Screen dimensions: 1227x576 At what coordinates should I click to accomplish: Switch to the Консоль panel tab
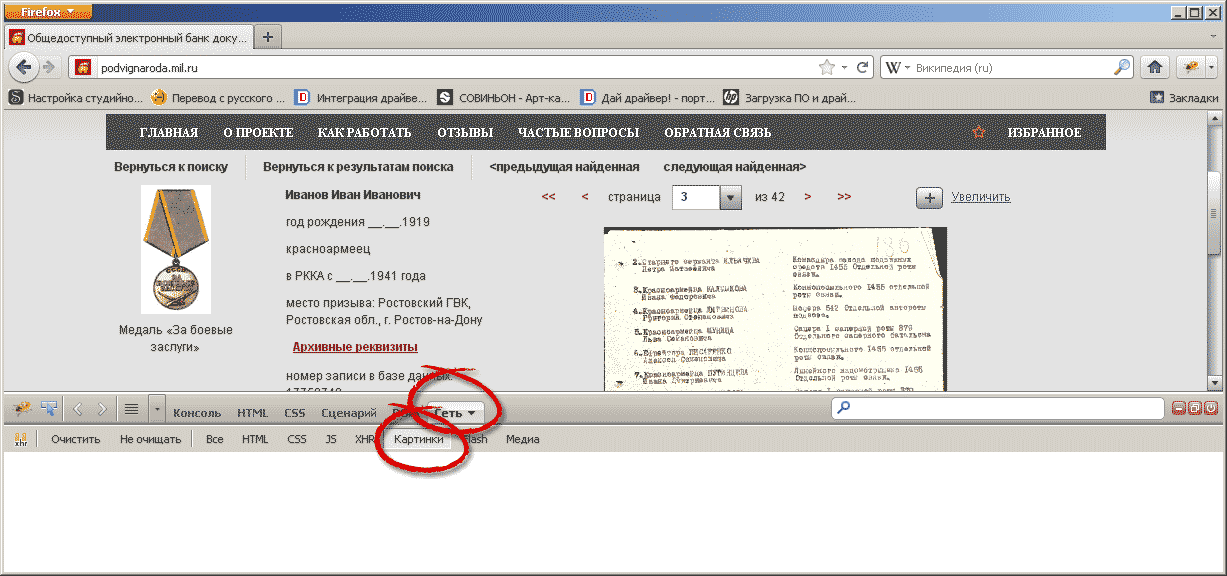[x=197, y=412]
